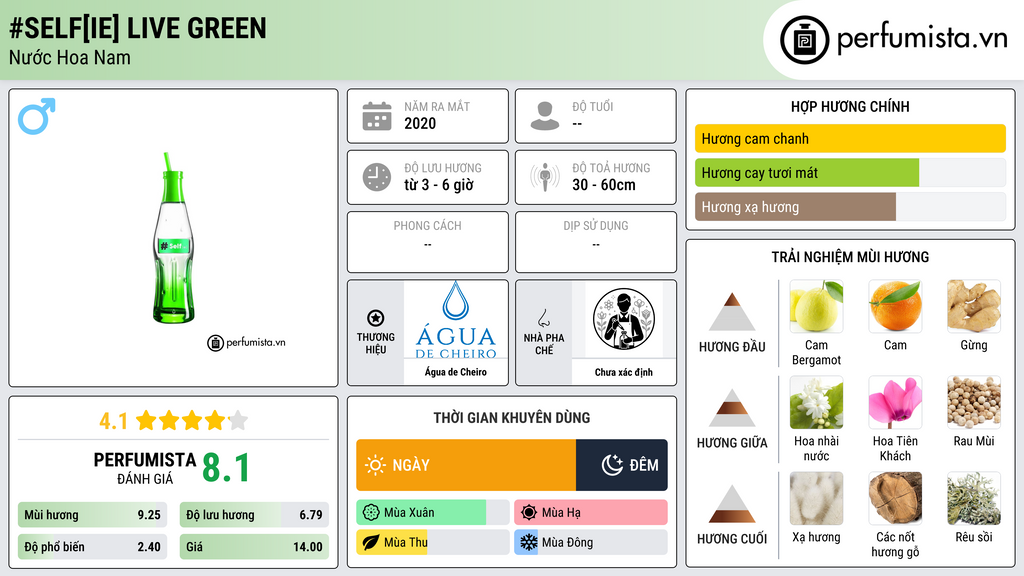Select the Rau Mùi note image
The width and height of the screenshot is (1024, 576).
point(974,402)
